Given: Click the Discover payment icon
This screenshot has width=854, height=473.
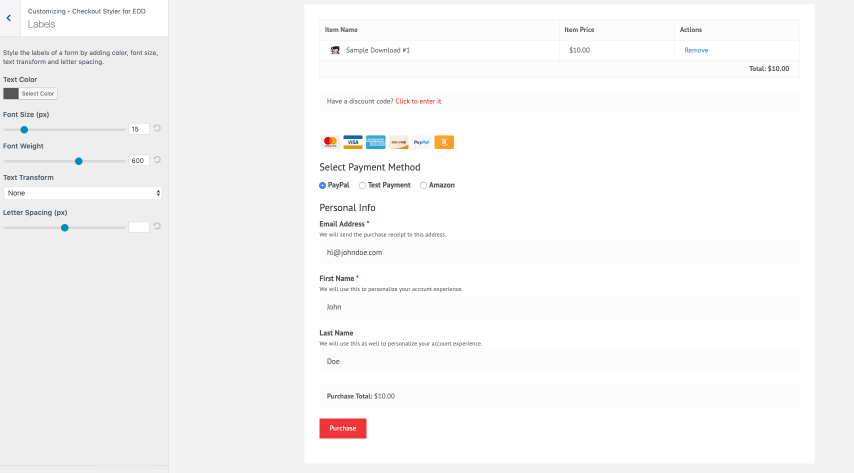Looking at the screenshot, I should [399, 142].
